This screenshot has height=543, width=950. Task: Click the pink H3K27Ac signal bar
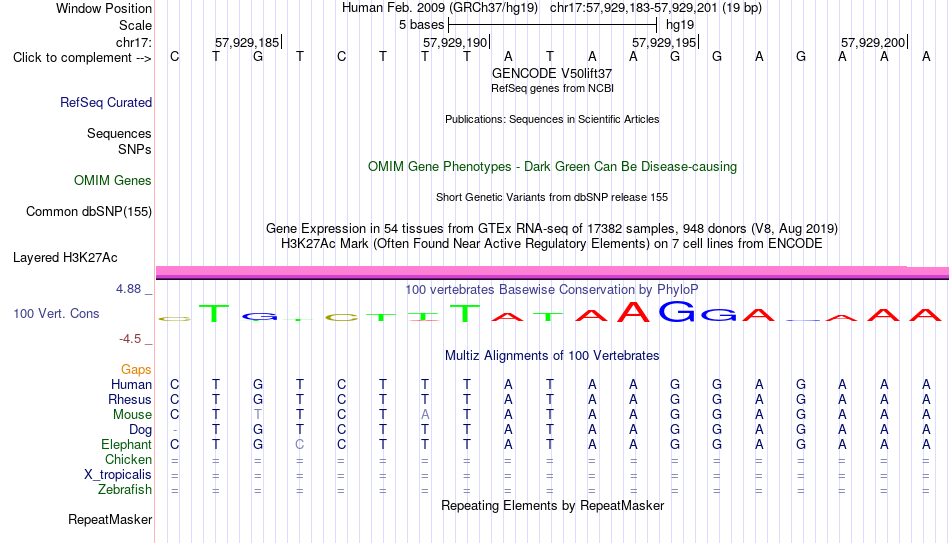tap(553, 271)
